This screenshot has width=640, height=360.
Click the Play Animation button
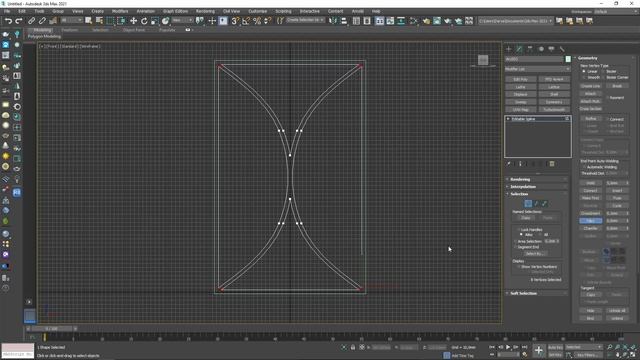tap(508, 347)
